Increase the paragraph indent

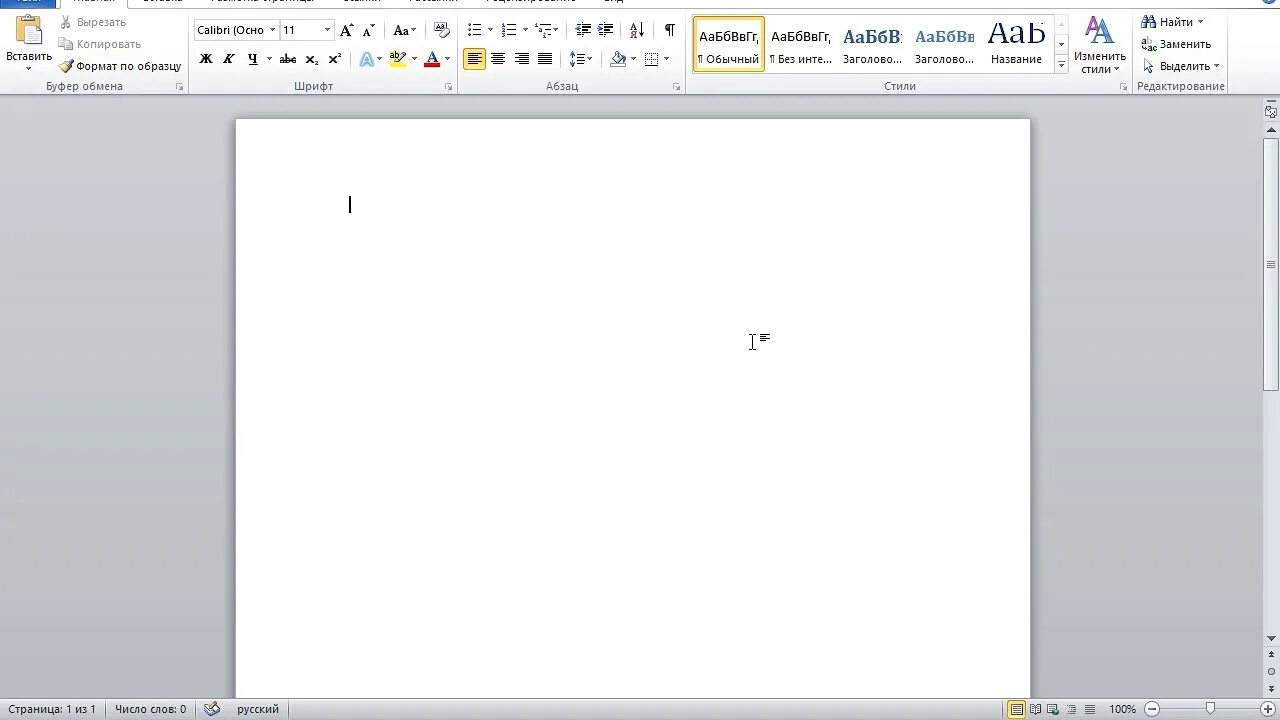tap(605, 30)
